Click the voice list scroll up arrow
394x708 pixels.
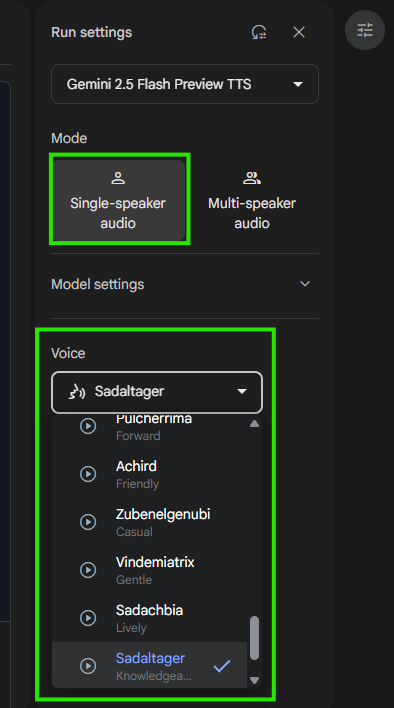pos(255,424)
